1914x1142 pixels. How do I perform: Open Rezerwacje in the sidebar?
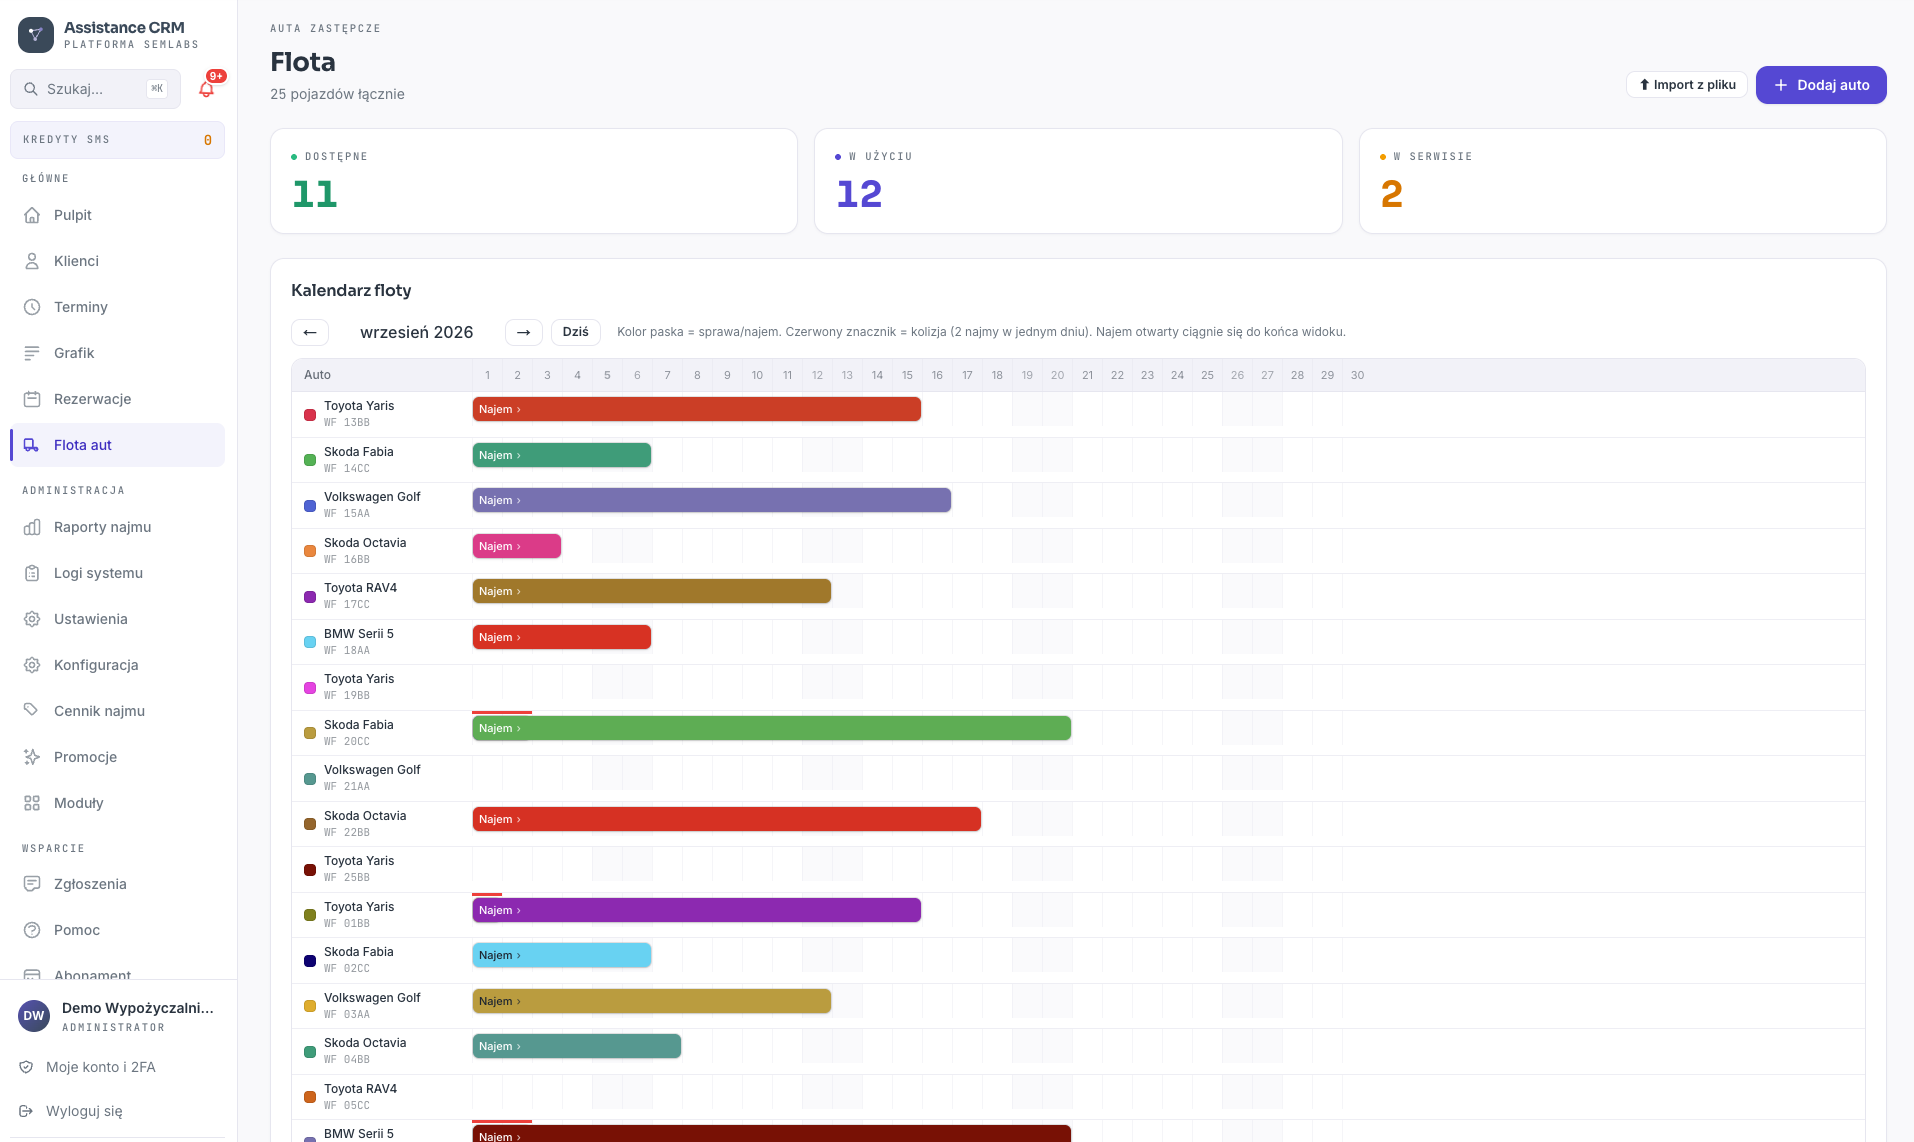coord(117,399)
